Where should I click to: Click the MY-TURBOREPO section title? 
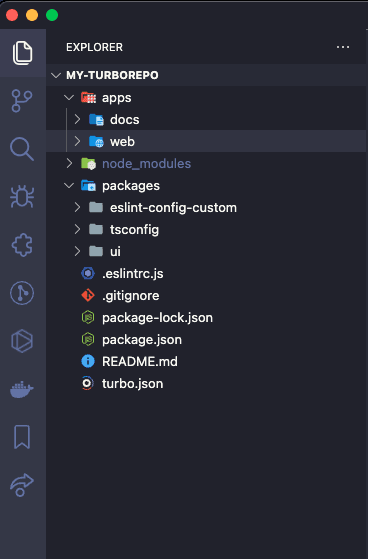click(x=112, y=75)
